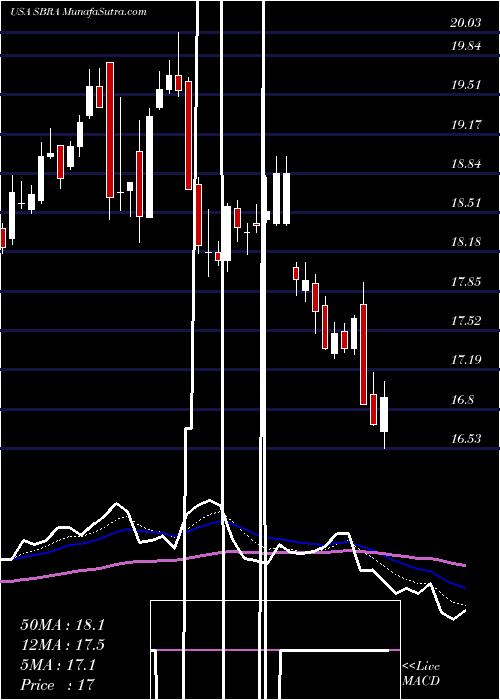Screen dimensions: 500x700
Task: Click the 17.52 price level label
Action: click(466, 321)
